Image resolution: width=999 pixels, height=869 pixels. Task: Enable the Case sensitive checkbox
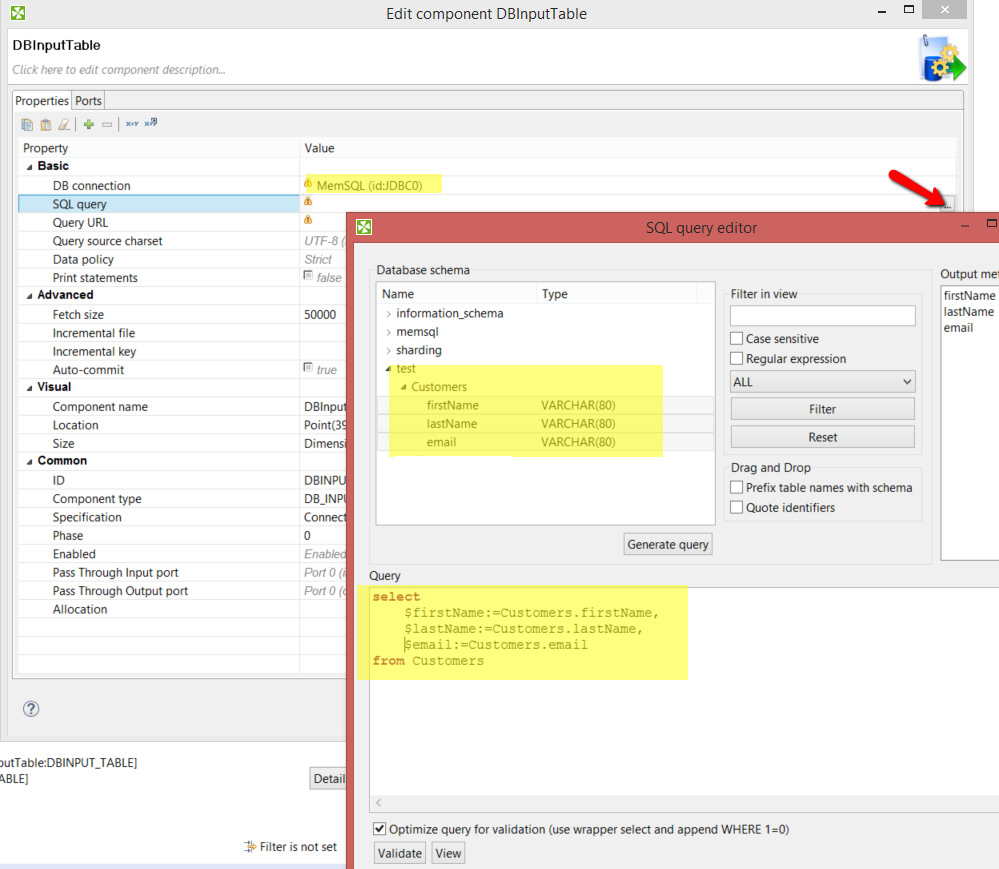click(x=736, y=337)
